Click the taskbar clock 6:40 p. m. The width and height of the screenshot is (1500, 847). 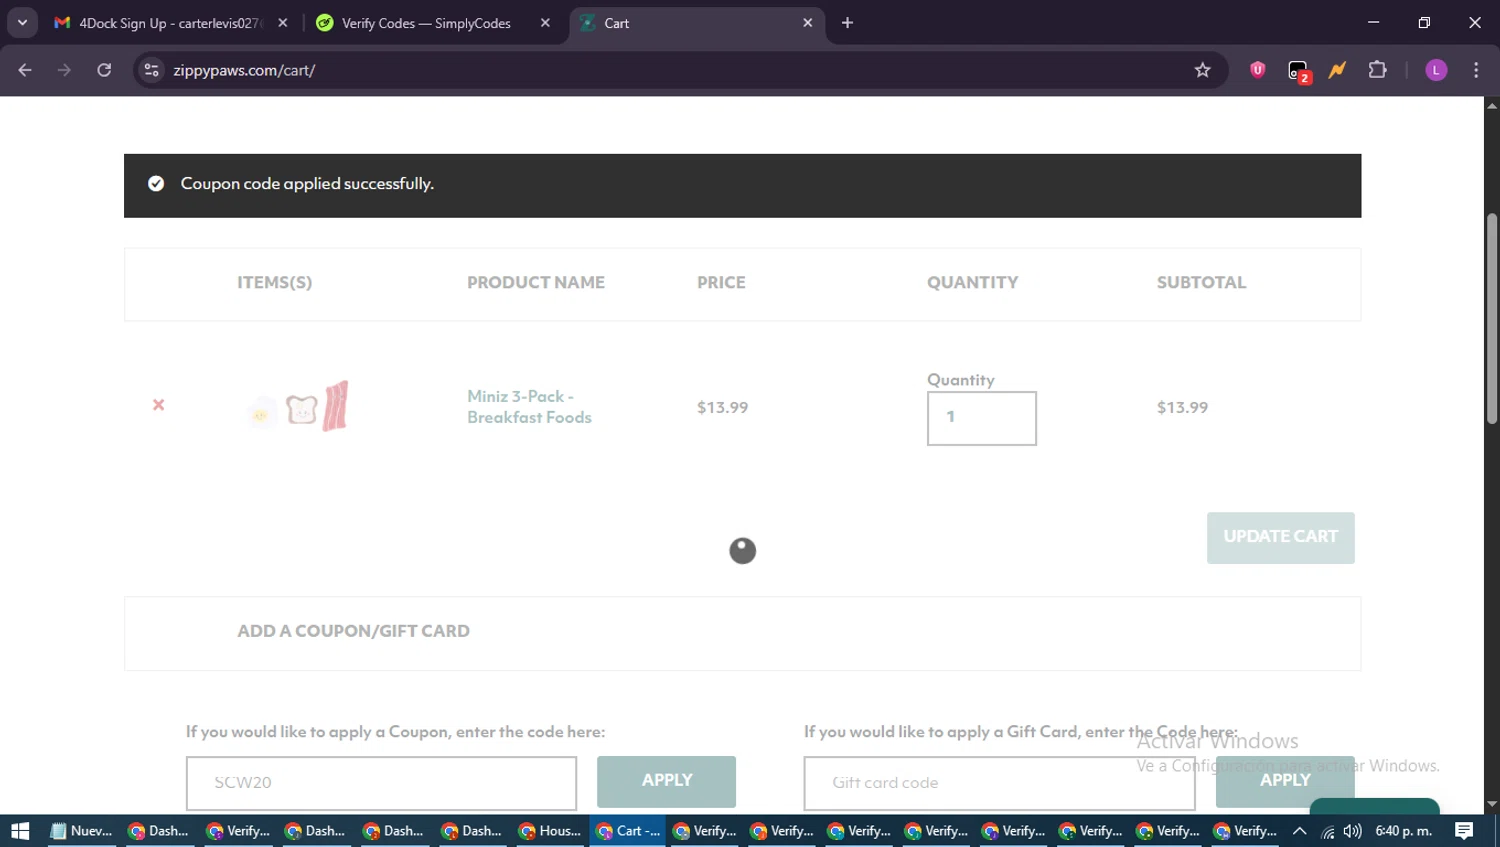1403,831
